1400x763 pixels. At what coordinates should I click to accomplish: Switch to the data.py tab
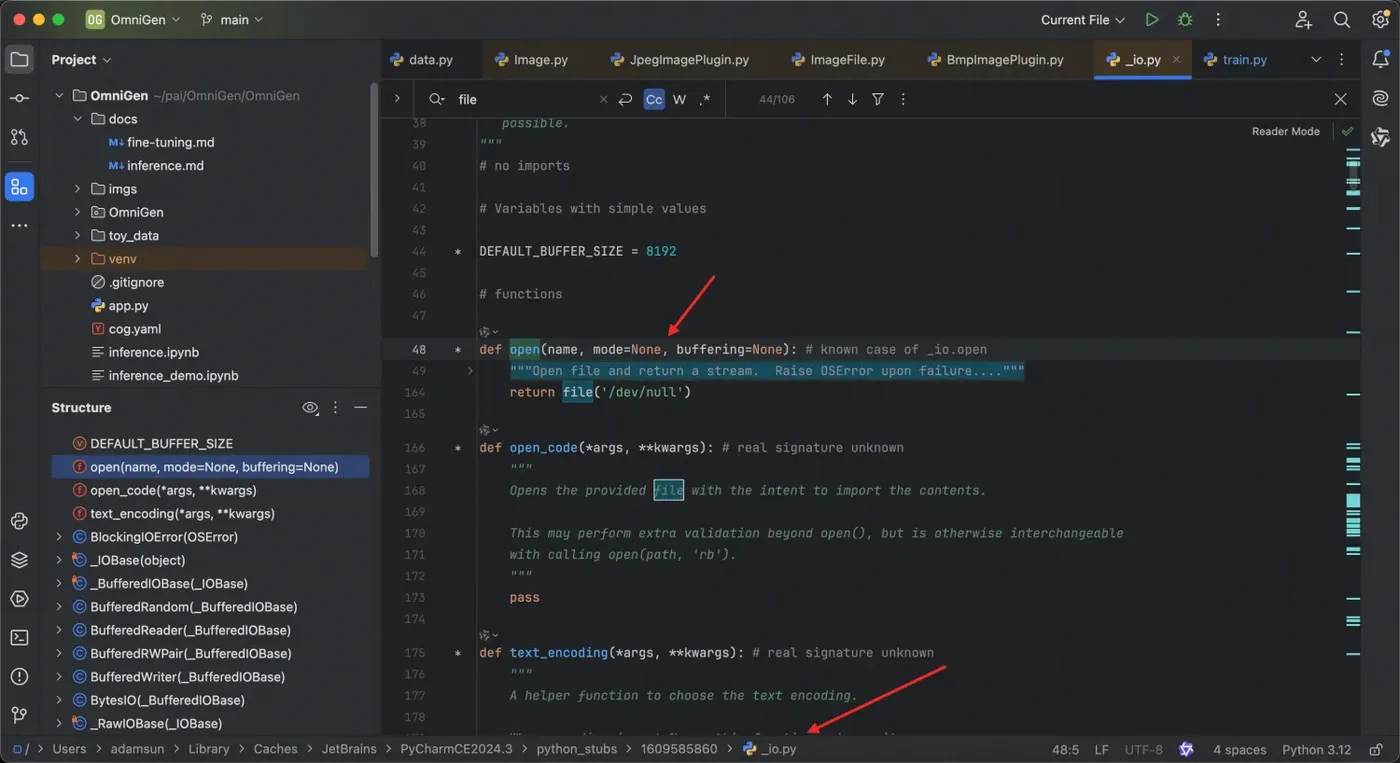click(421, 60)
